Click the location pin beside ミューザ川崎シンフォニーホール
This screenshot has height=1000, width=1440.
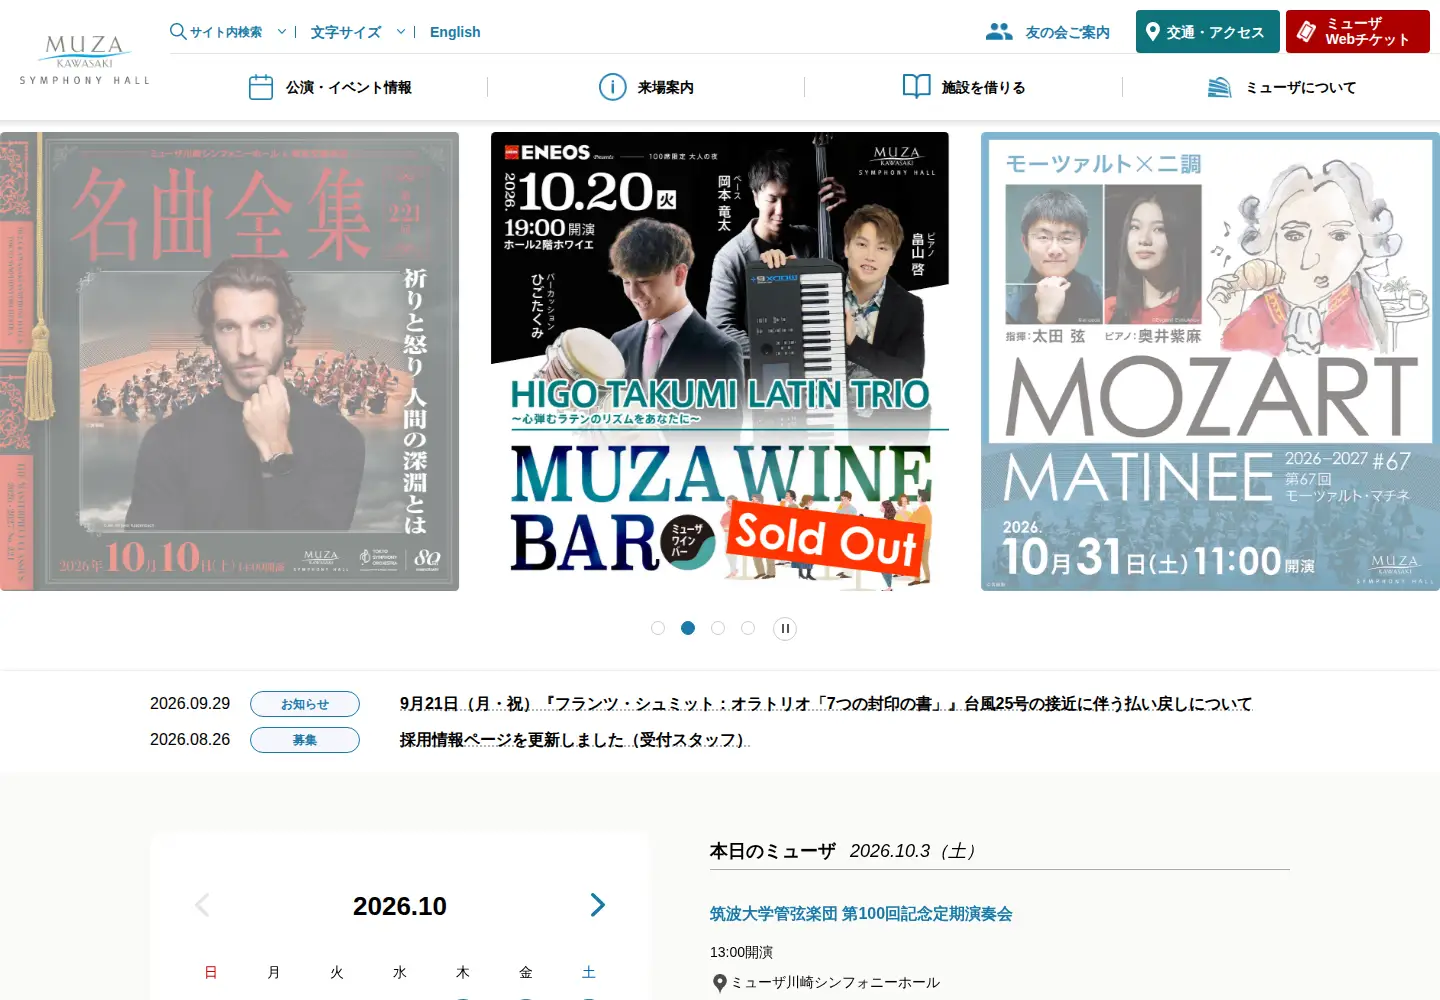pyautogui.click(x=719, y=983)
